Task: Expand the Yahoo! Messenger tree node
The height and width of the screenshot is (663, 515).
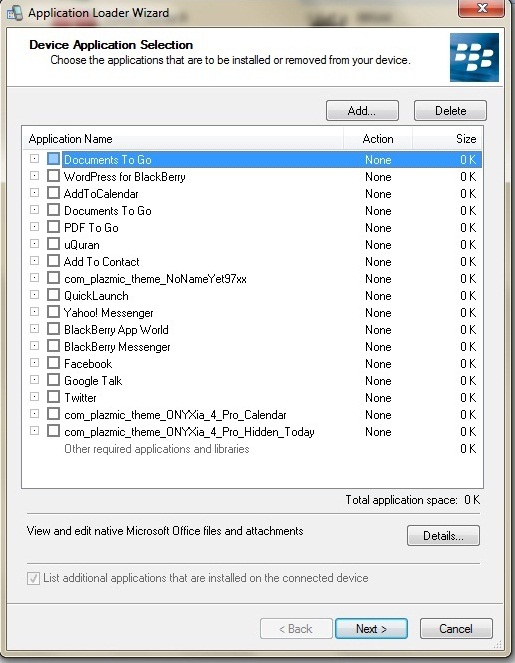Action: (x=35, y=312)
